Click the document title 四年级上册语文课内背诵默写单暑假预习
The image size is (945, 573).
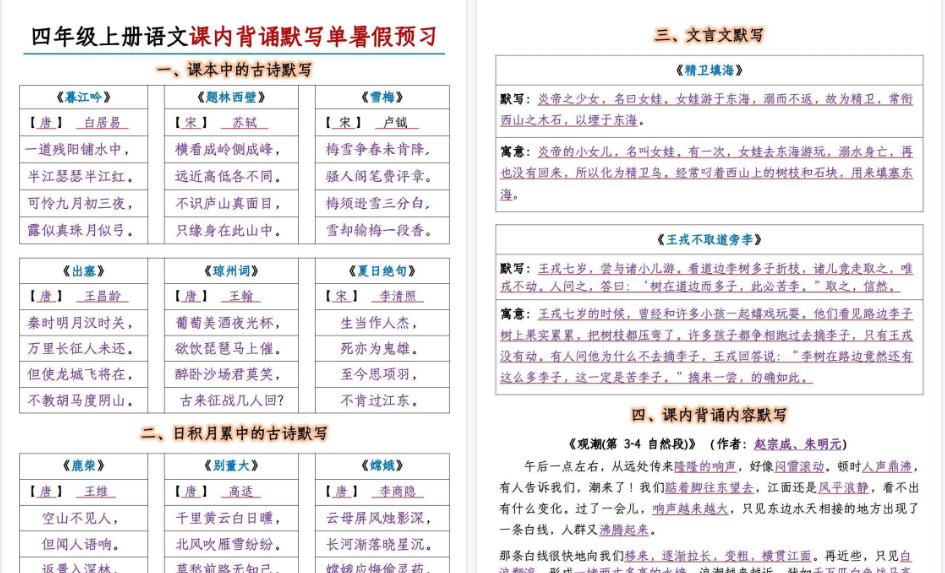(x=234, y=37)
